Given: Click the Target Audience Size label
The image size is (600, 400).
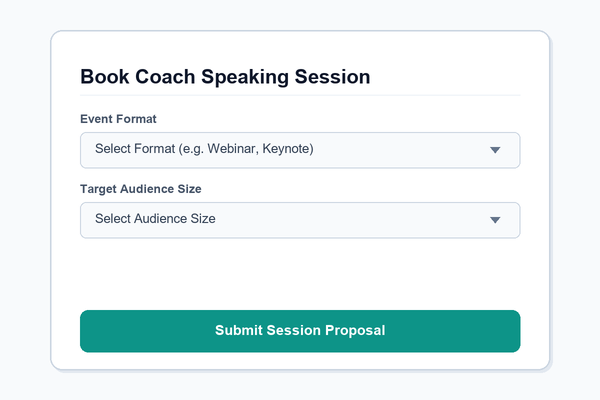Looking at the screenshot, I should [x=141, y=189].
